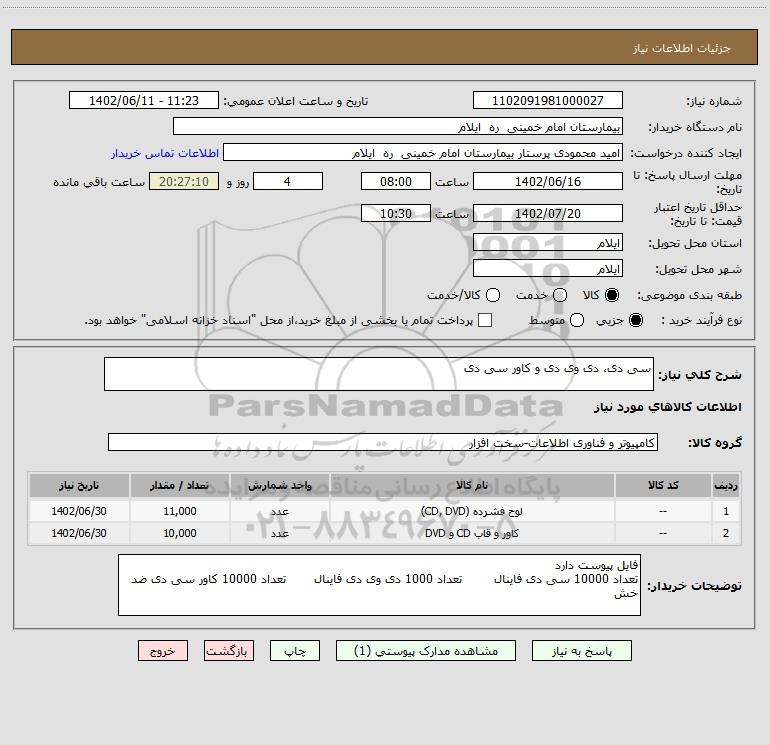Click the پاسخ به نیاز button
This screenshot has width=770, height=745.
581,651
